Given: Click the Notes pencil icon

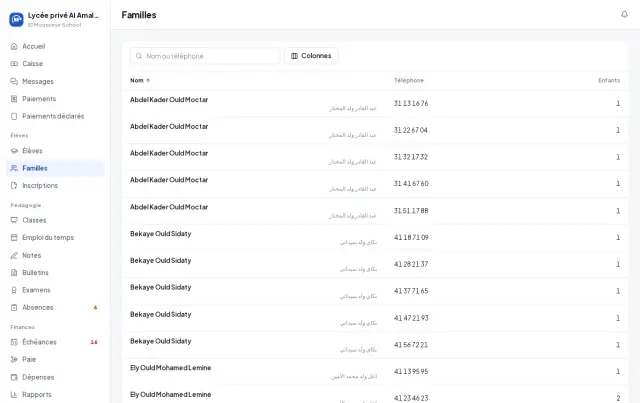Looking at the screenshot, I should 14,255.
